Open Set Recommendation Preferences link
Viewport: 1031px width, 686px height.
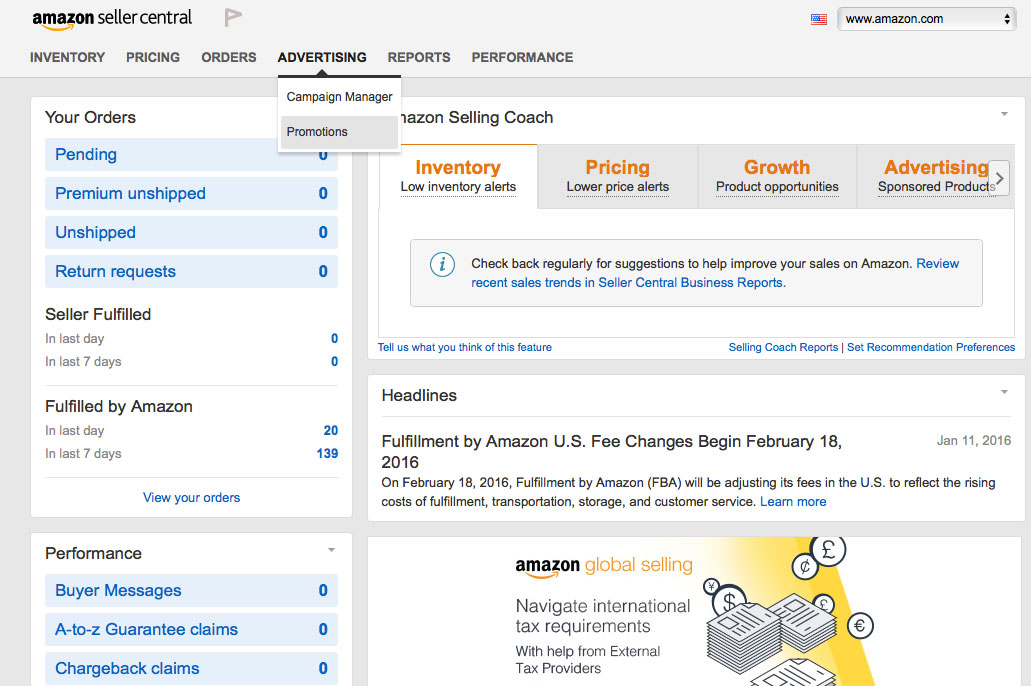930,347
